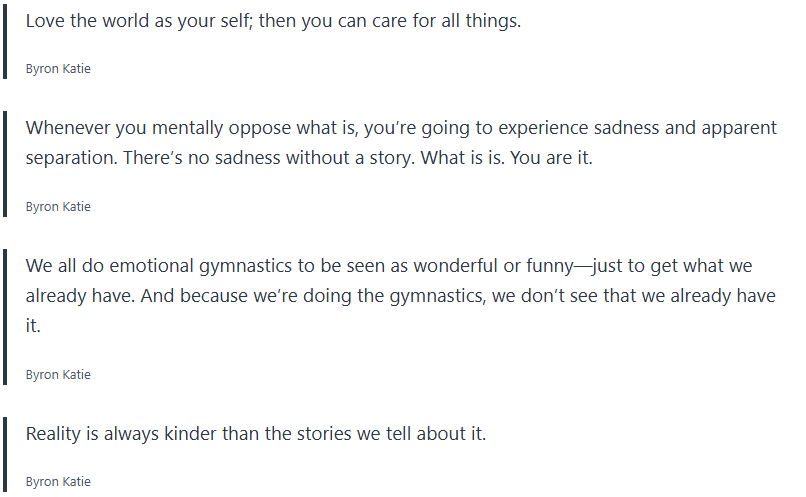Click Byron Katie under the "Love the world" quote
This screenshot has width=806, height=497.
(58, 69)
